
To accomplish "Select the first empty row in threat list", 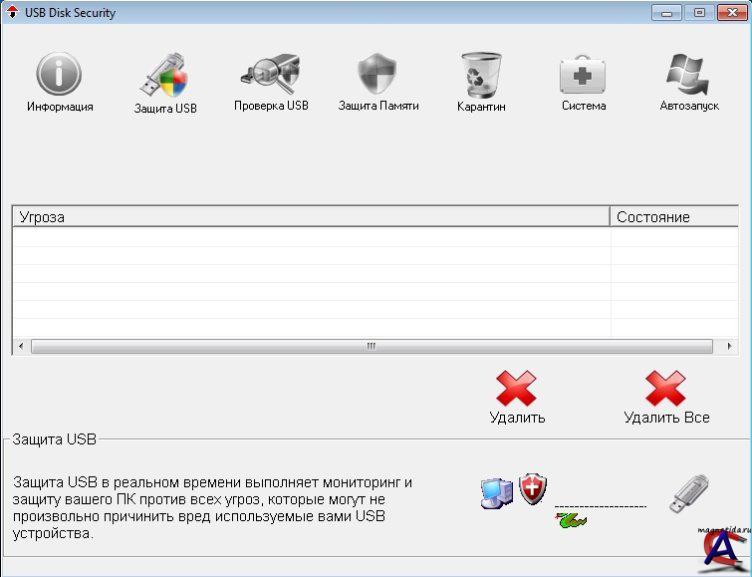I will click(310, 237).
